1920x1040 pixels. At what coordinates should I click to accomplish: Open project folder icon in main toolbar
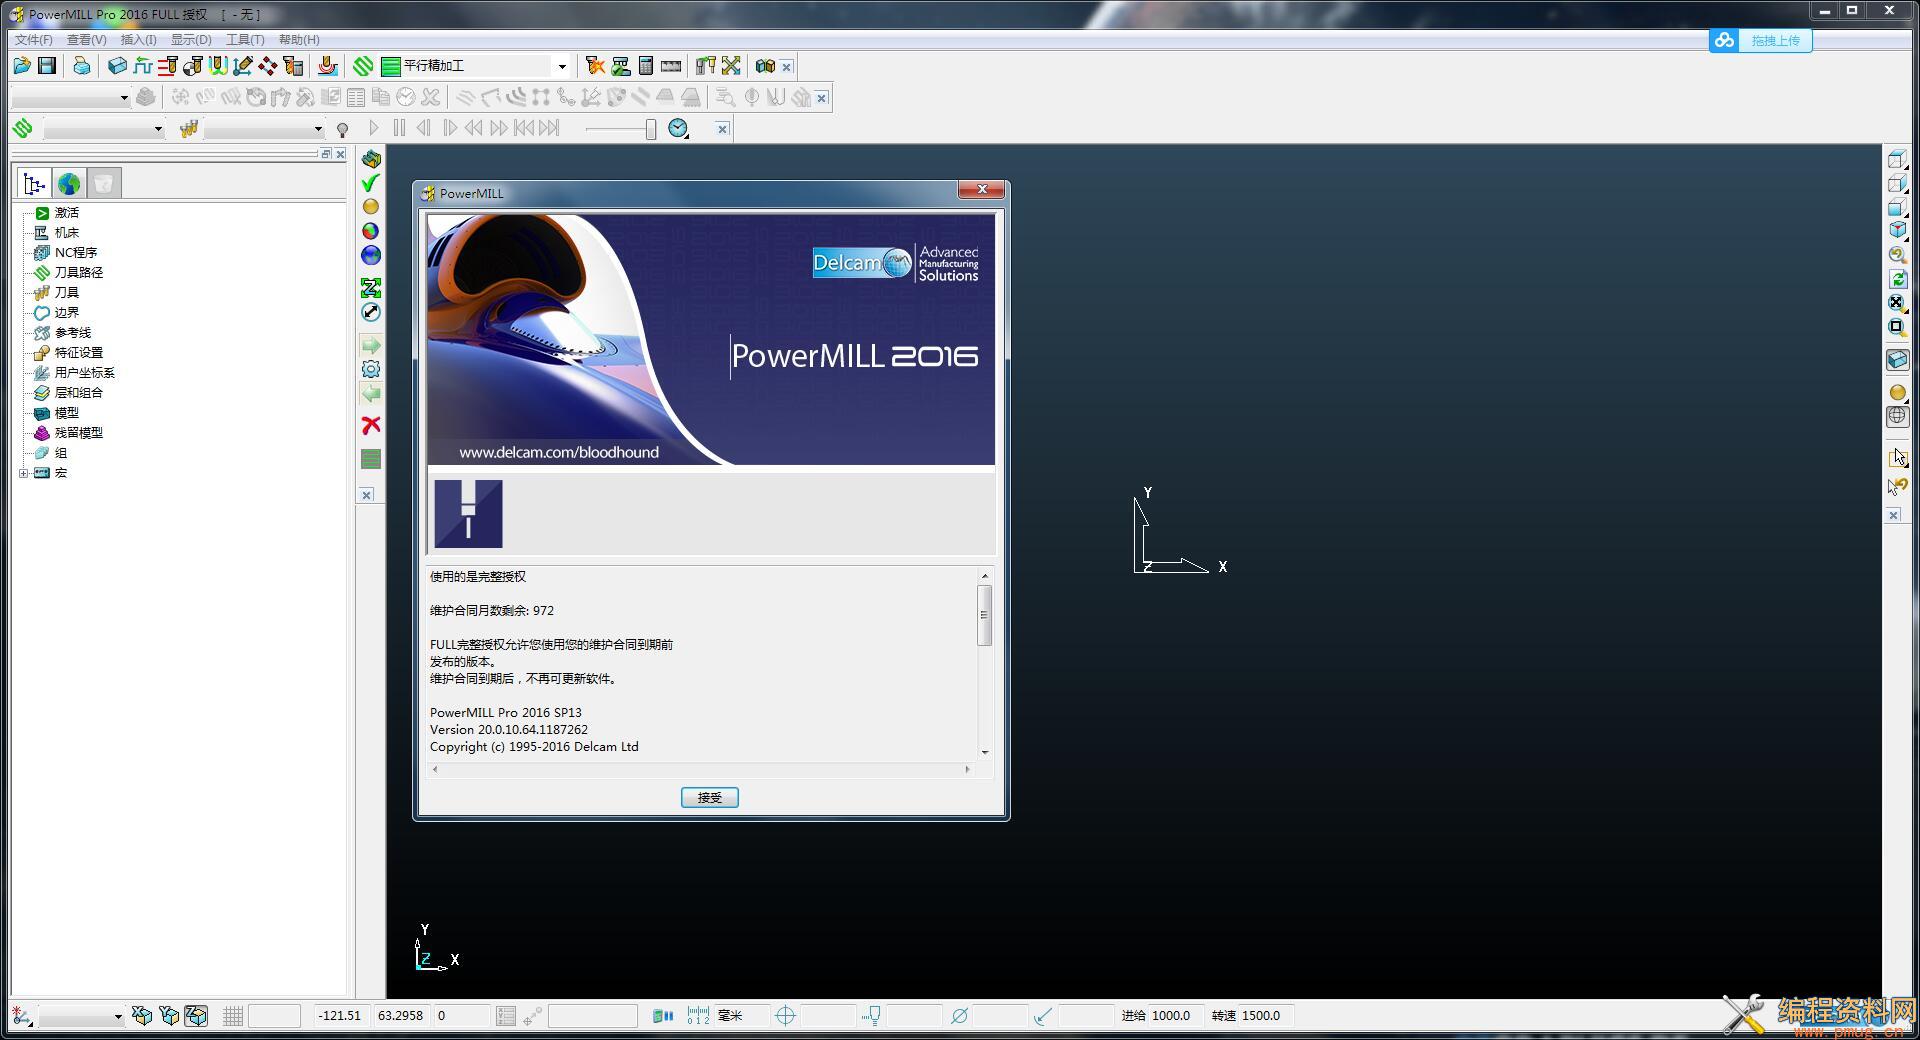22,66
